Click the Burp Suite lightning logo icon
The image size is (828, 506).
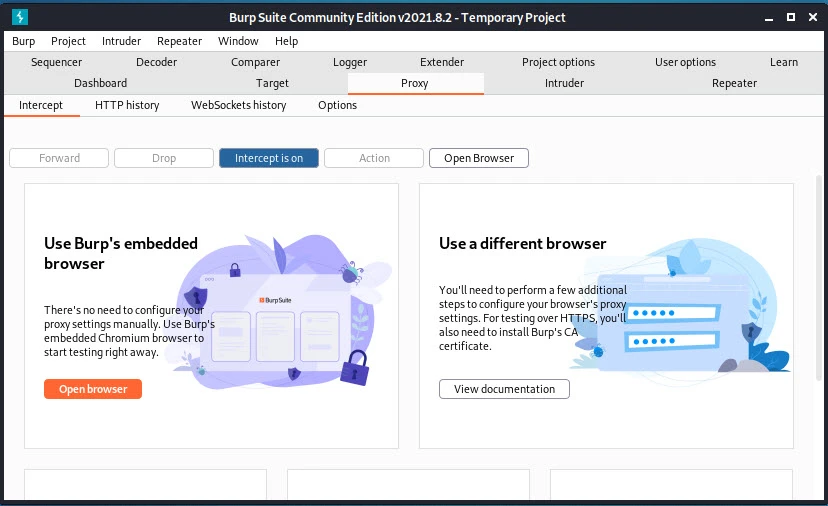20,17
